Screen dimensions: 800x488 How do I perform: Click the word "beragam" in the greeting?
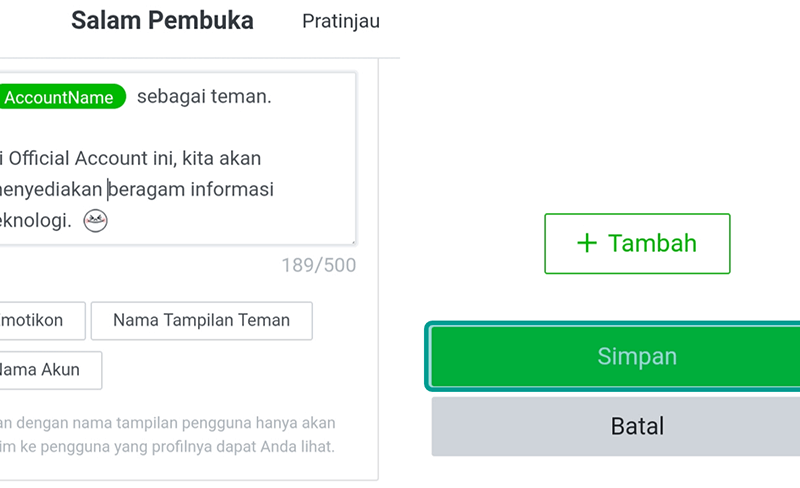(147, 190)
